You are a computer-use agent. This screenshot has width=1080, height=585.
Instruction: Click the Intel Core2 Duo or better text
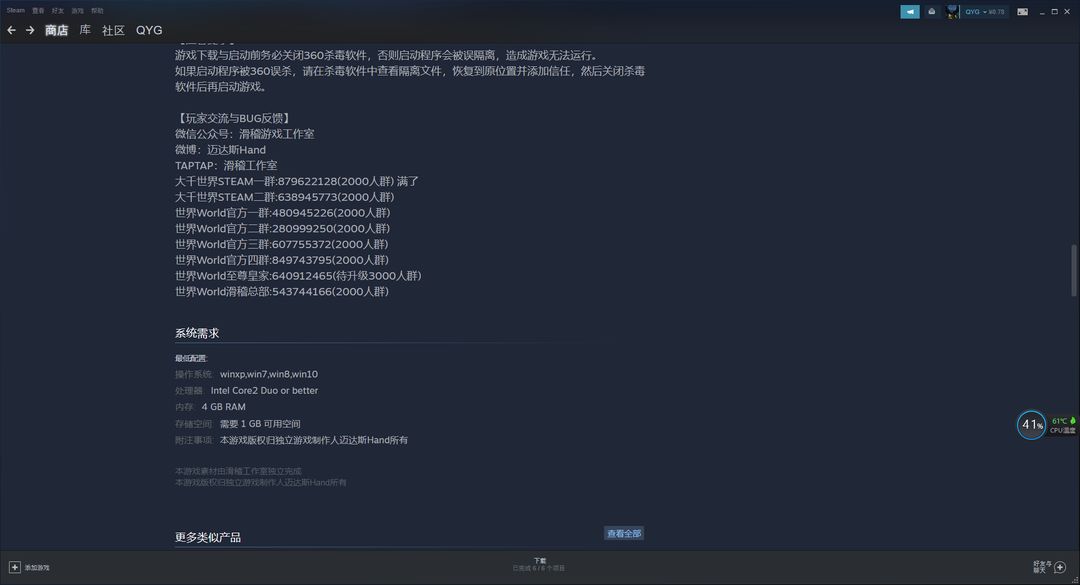point(264,391)
